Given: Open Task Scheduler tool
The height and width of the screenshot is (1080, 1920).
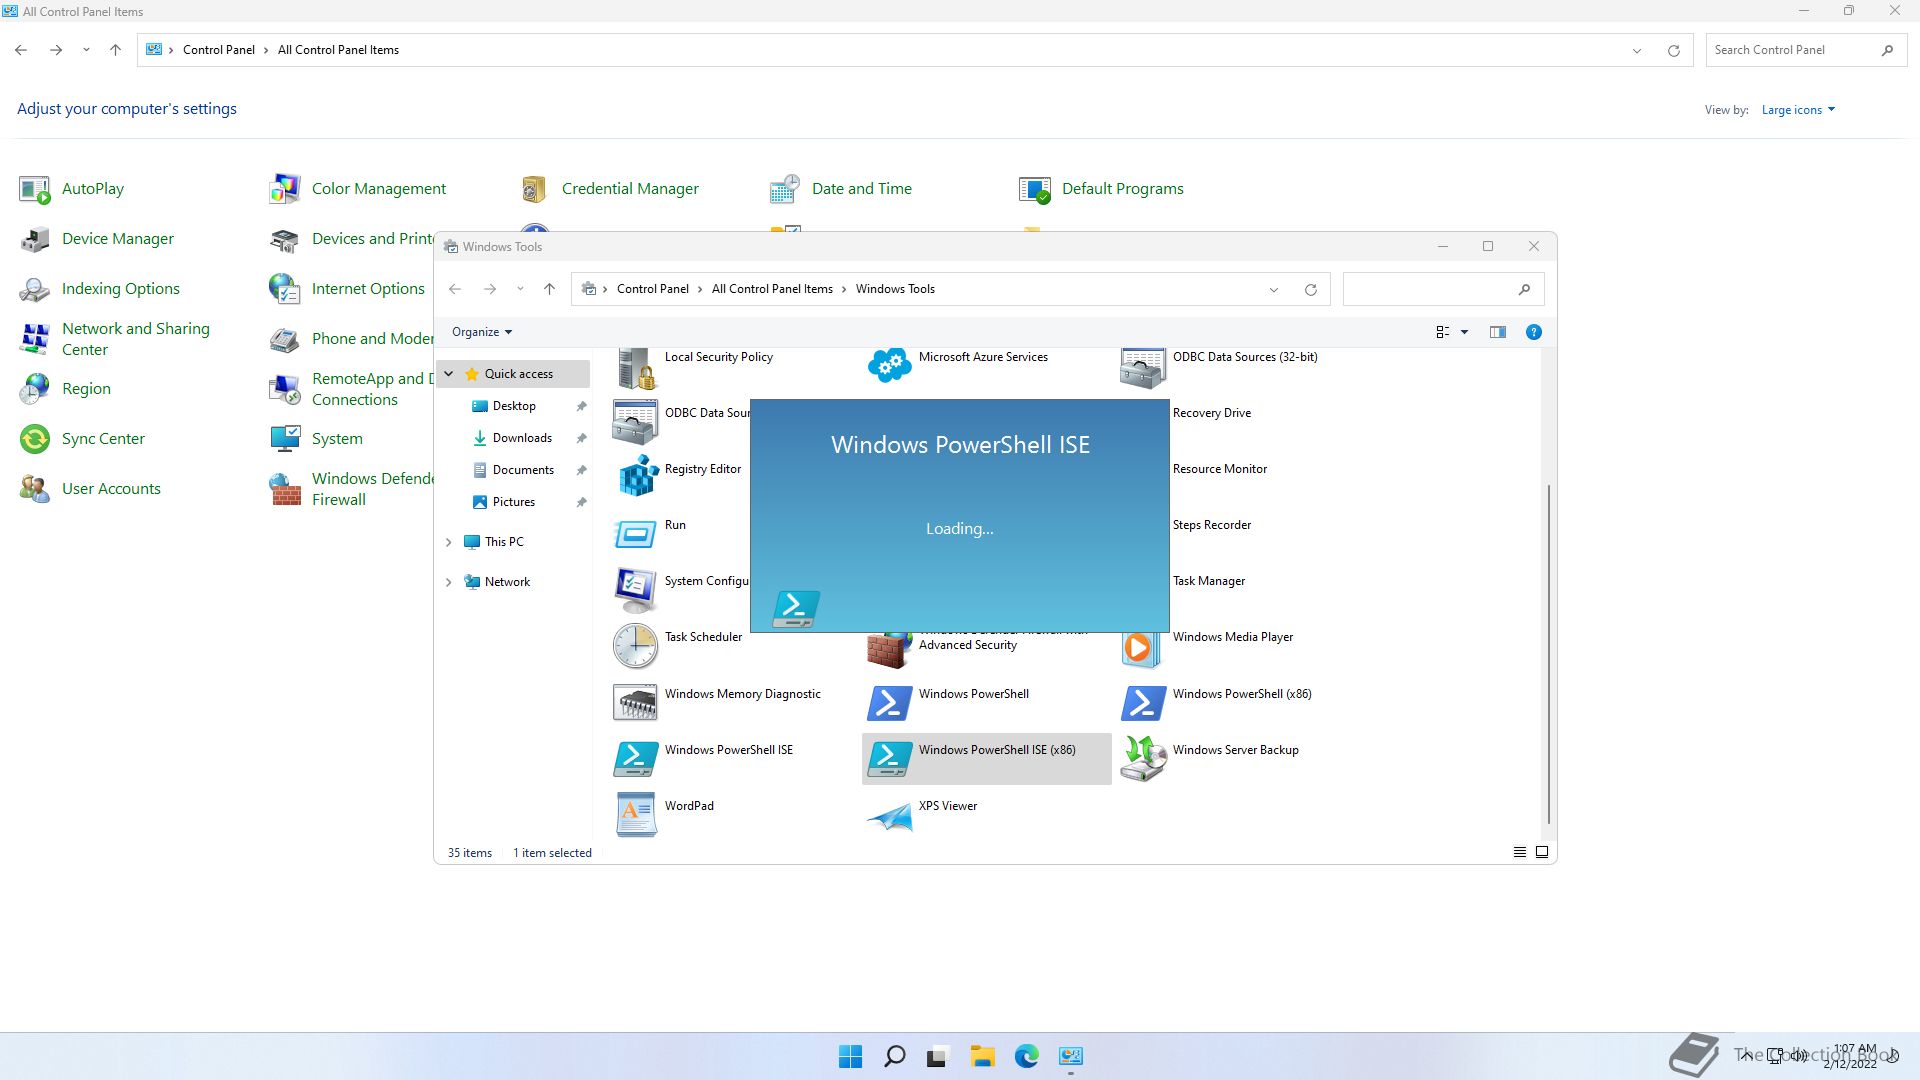Looking at the screenshot, I should (x=703, y=637).
